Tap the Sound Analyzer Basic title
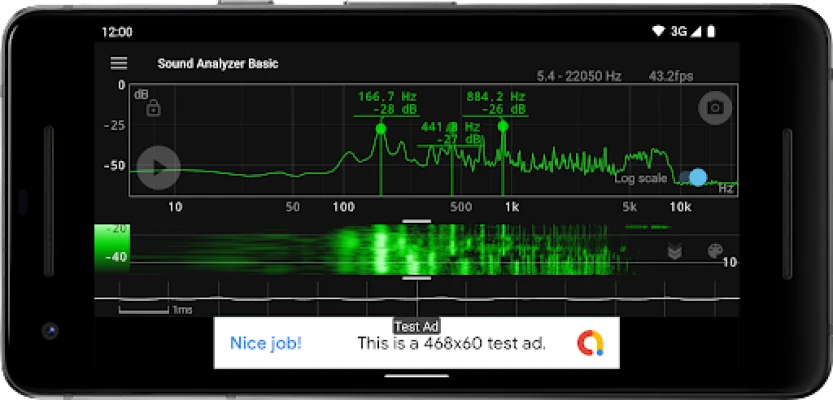 218,64
